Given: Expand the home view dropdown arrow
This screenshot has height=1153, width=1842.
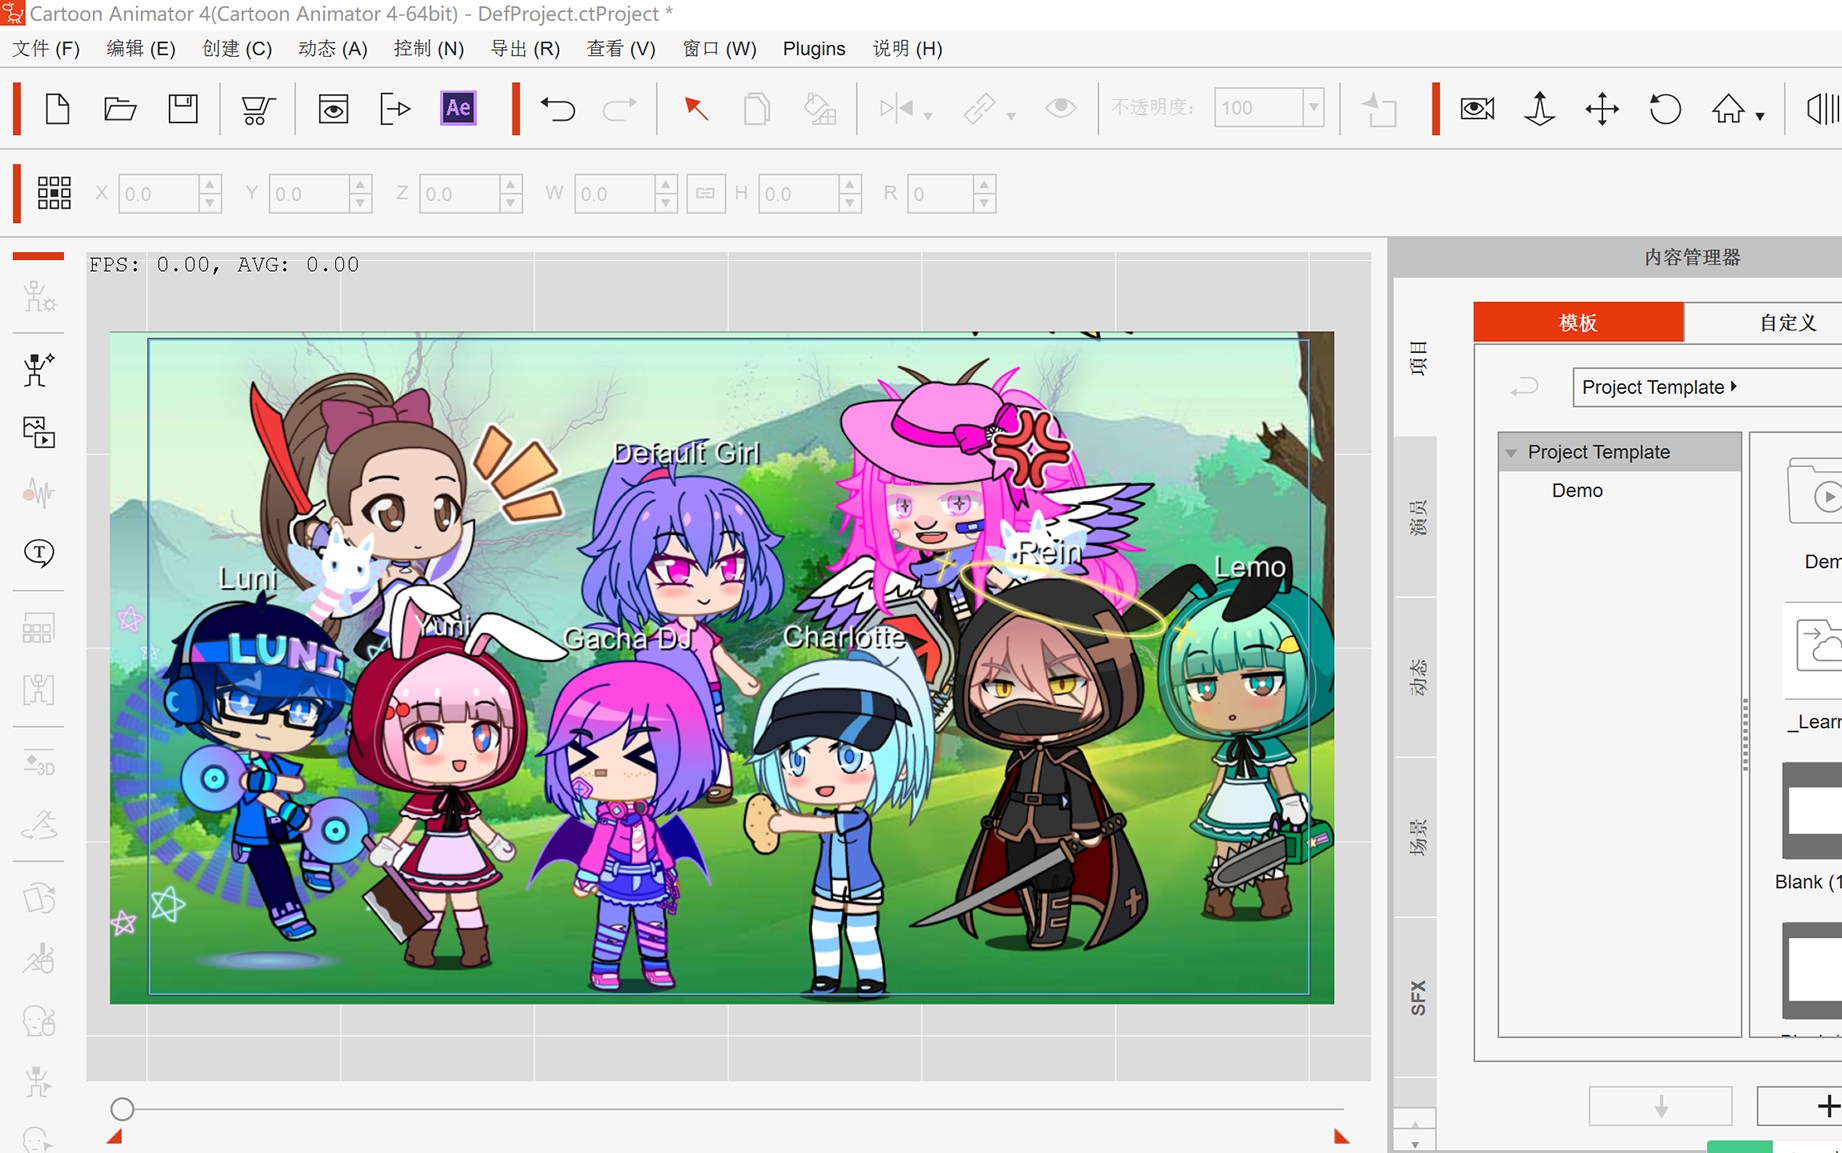Looking at the screenshot, I should pyautogui.click(x=1760, y=116).
